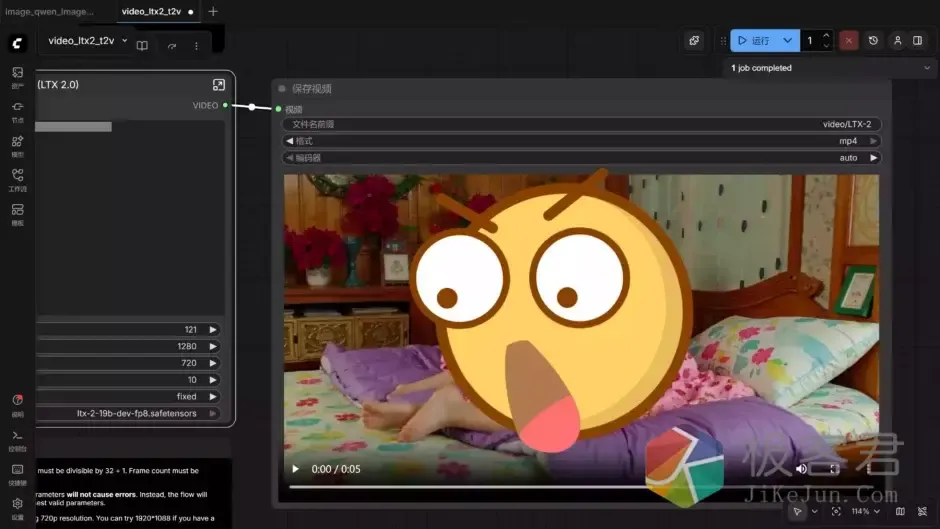940x529 pixels.
Task: Toggle the Save Video node collapse dot
Action: [x=282, y=89]
